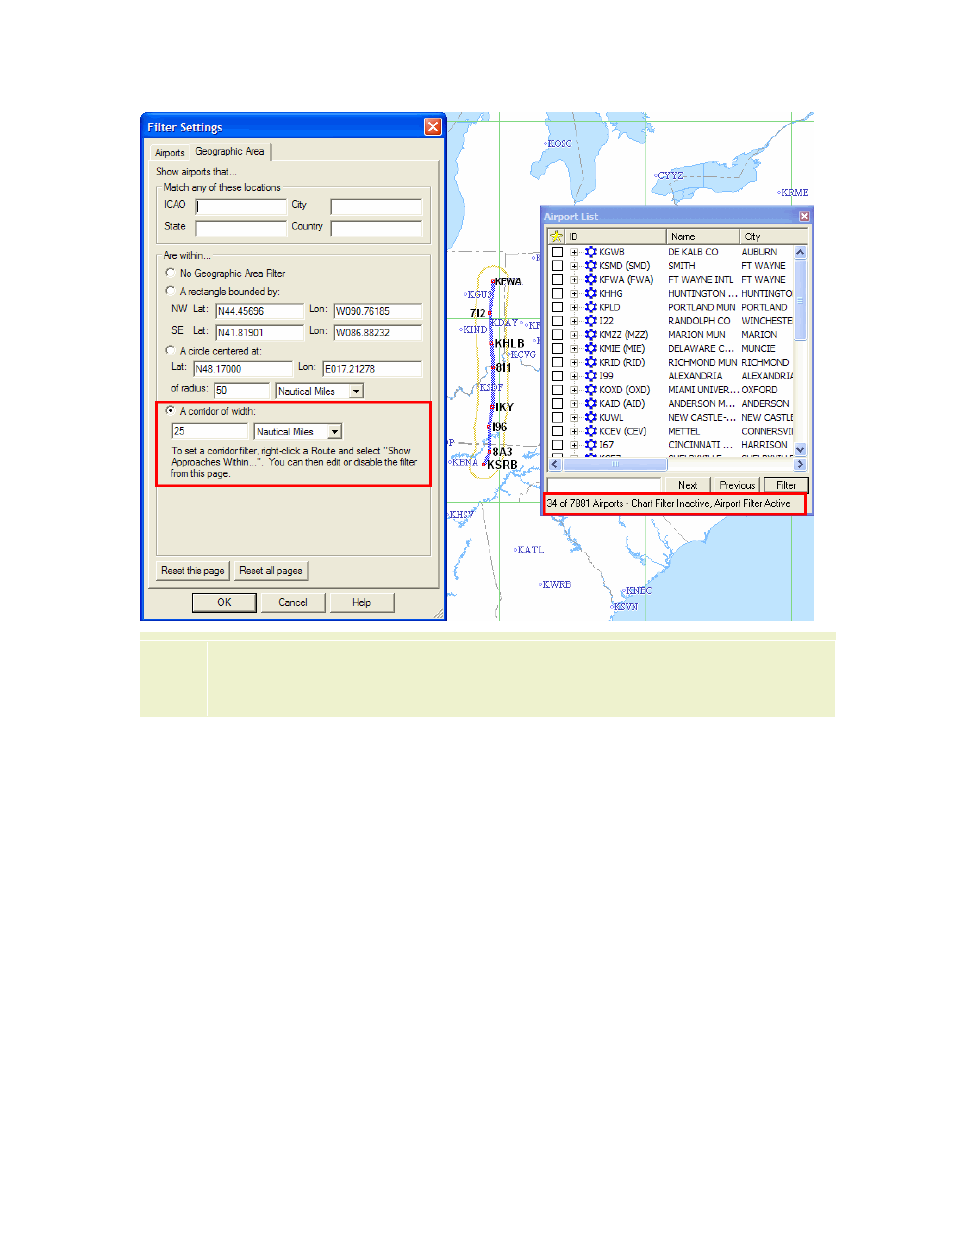This screenshot has width=954, height=1235.
Task: Check the box for KOXD (OXD) airport
Action: pyautogui.click(x=558, y=390)
